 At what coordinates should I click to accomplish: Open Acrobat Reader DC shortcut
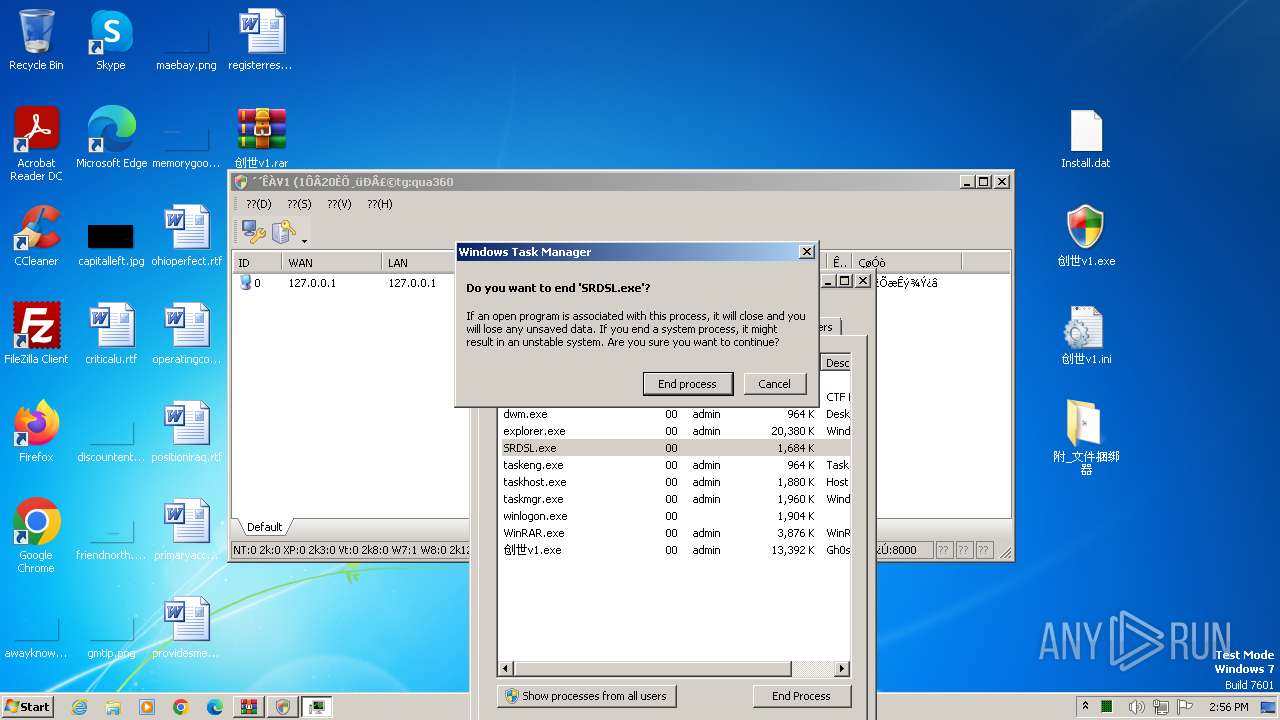(36, 144)
